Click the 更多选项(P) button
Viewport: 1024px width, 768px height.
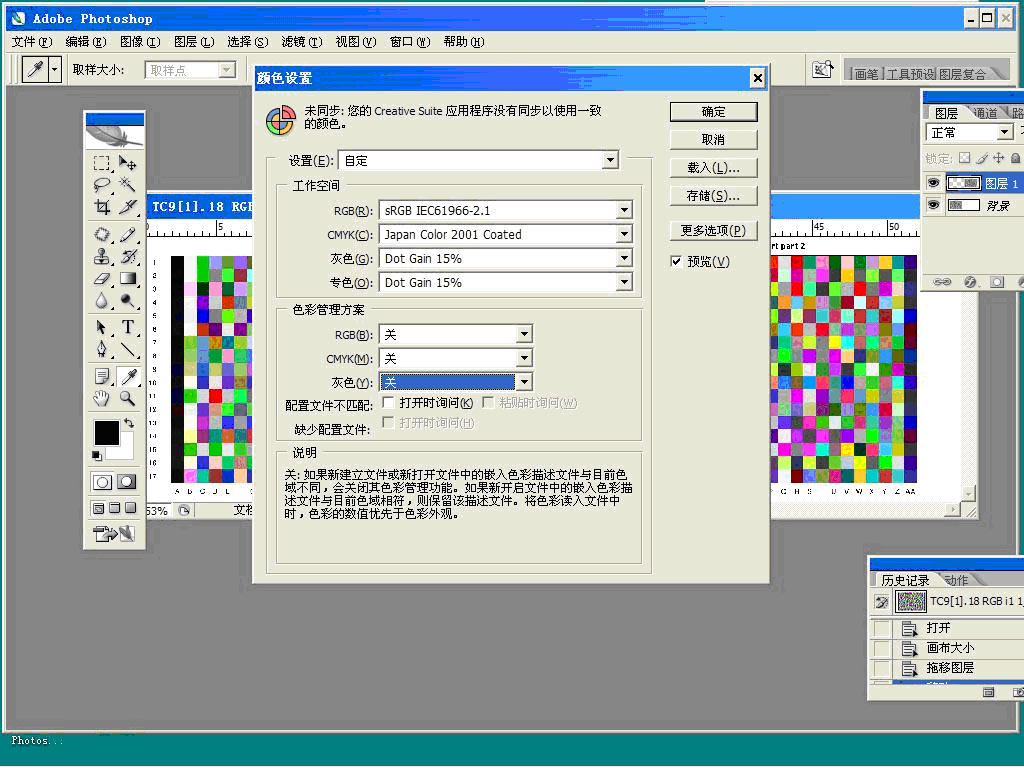[x=713, y=231]
